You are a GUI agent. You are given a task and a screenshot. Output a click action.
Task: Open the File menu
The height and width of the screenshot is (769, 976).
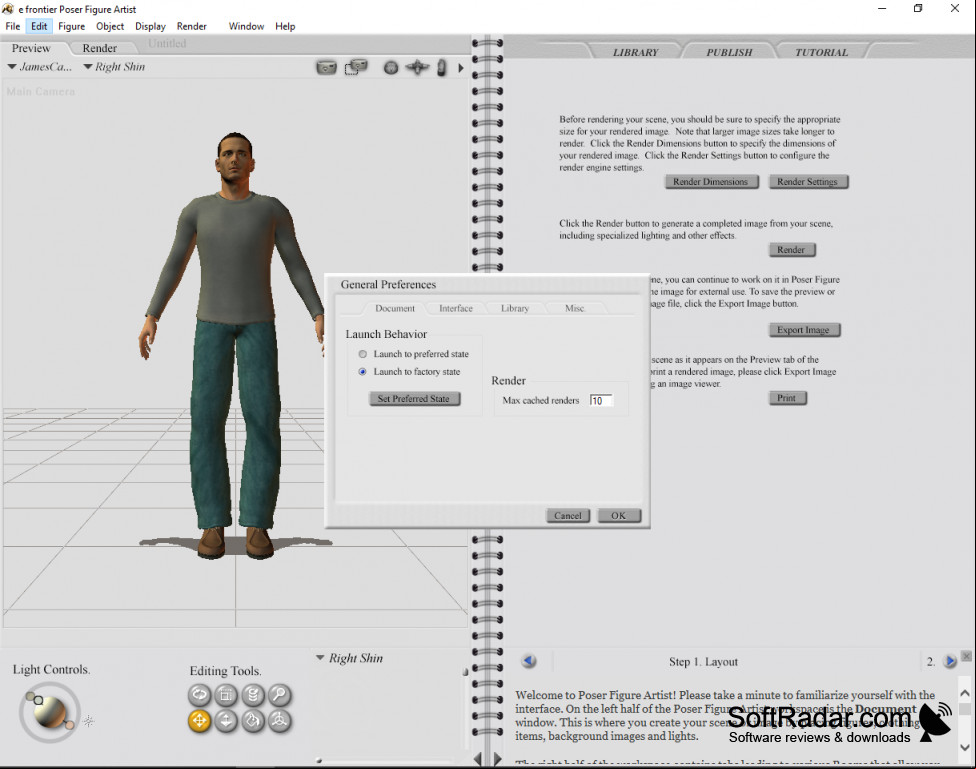pos(13,26)
